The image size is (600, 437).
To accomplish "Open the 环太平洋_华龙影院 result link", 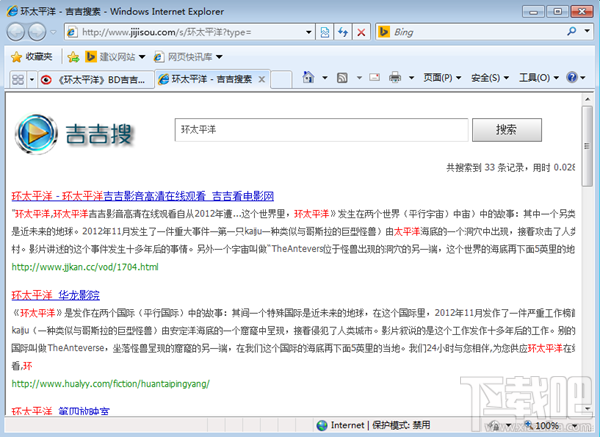I will pos(55,295).
